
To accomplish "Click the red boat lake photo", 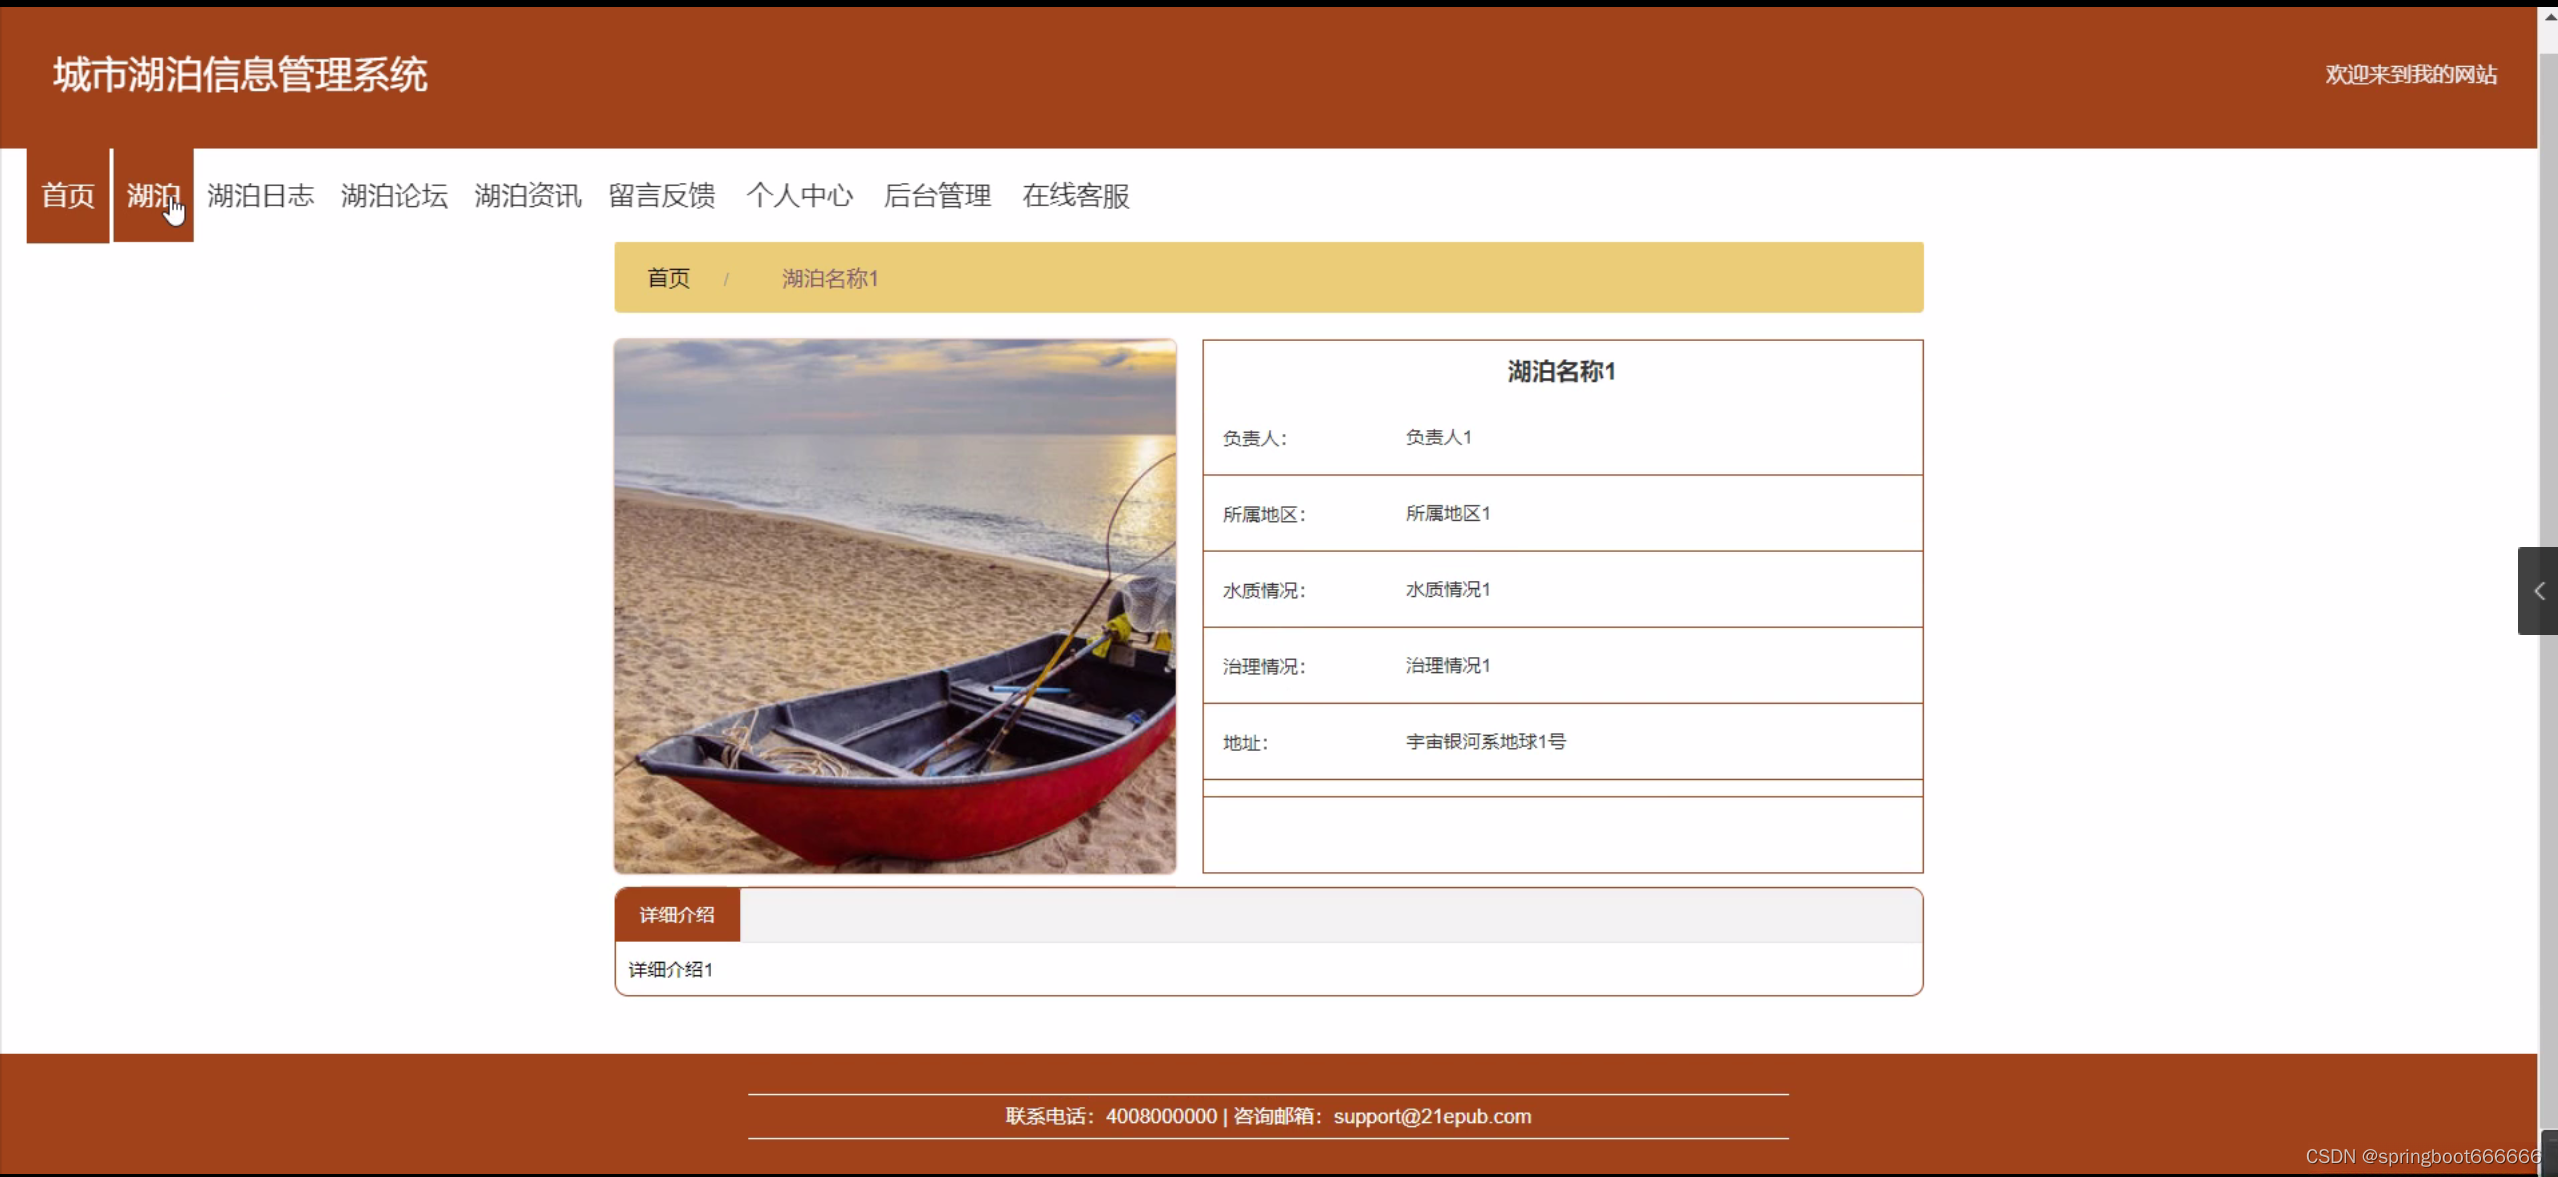I will (895, 606).
